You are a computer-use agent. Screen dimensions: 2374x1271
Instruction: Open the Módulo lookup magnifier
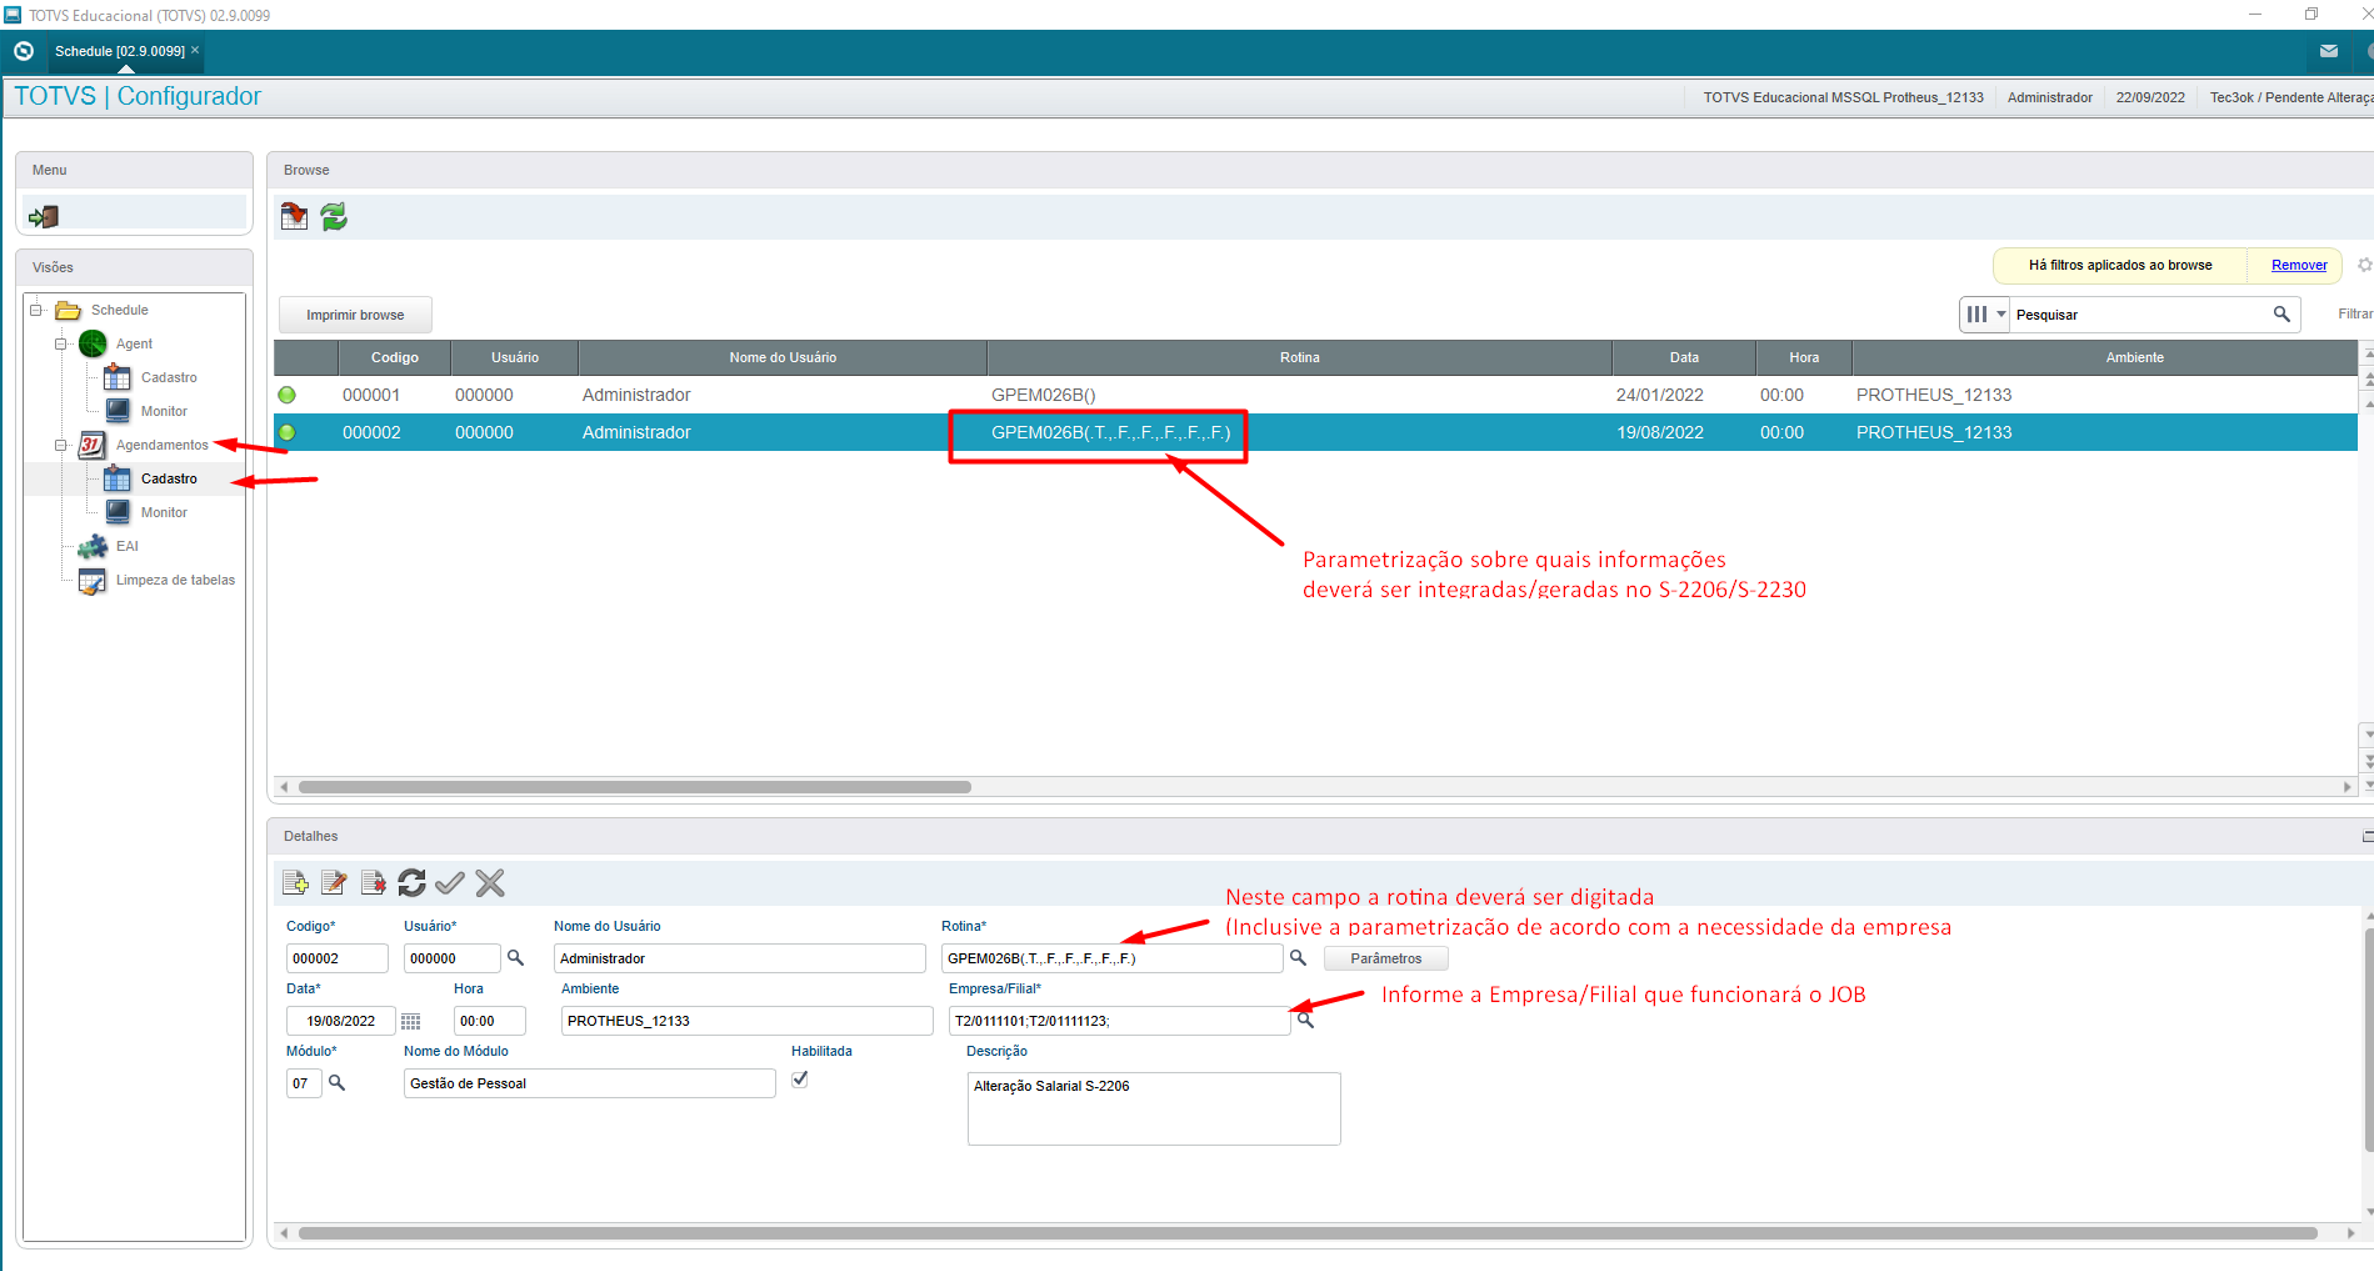tap(337, 1083)
